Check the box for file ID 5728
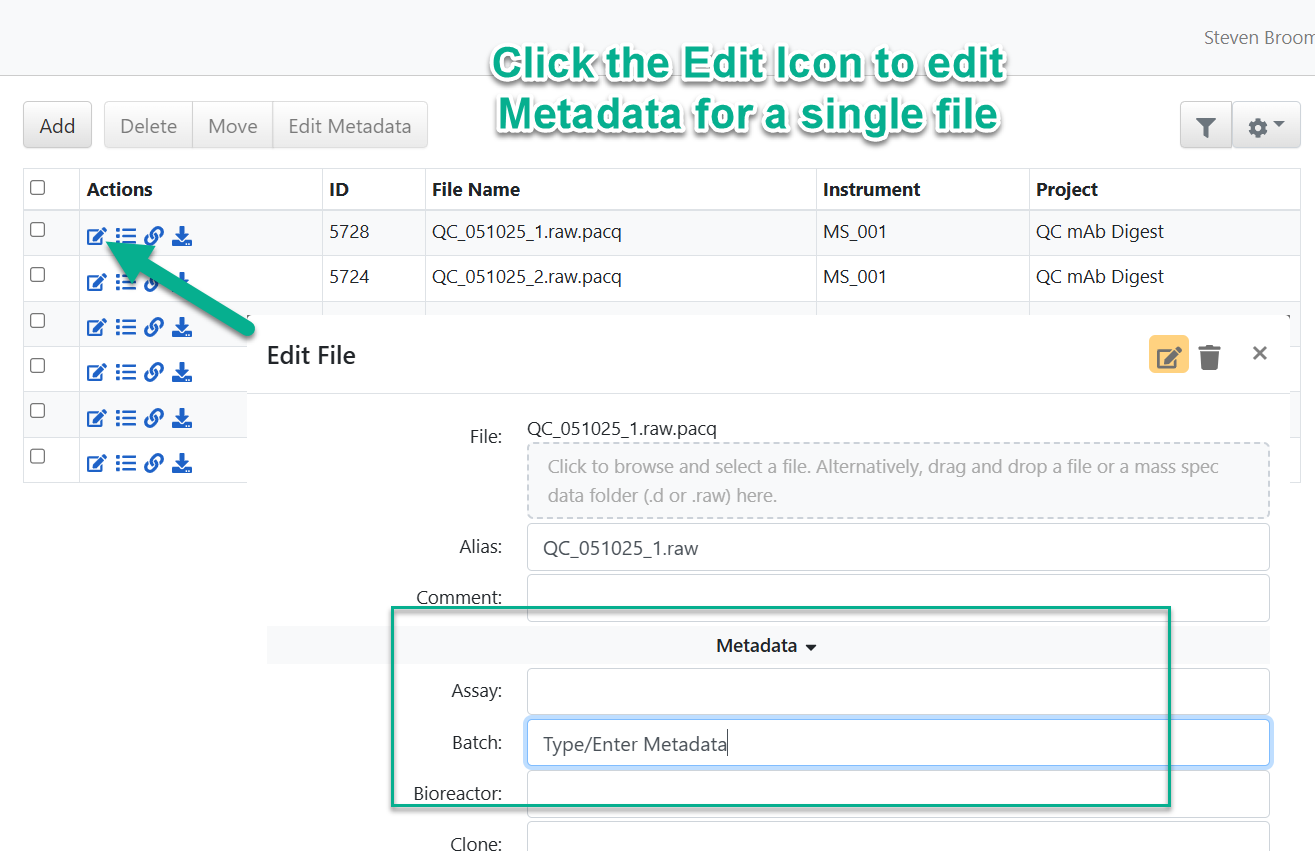Screen dimensions: 1315x857 coord(38,230)
